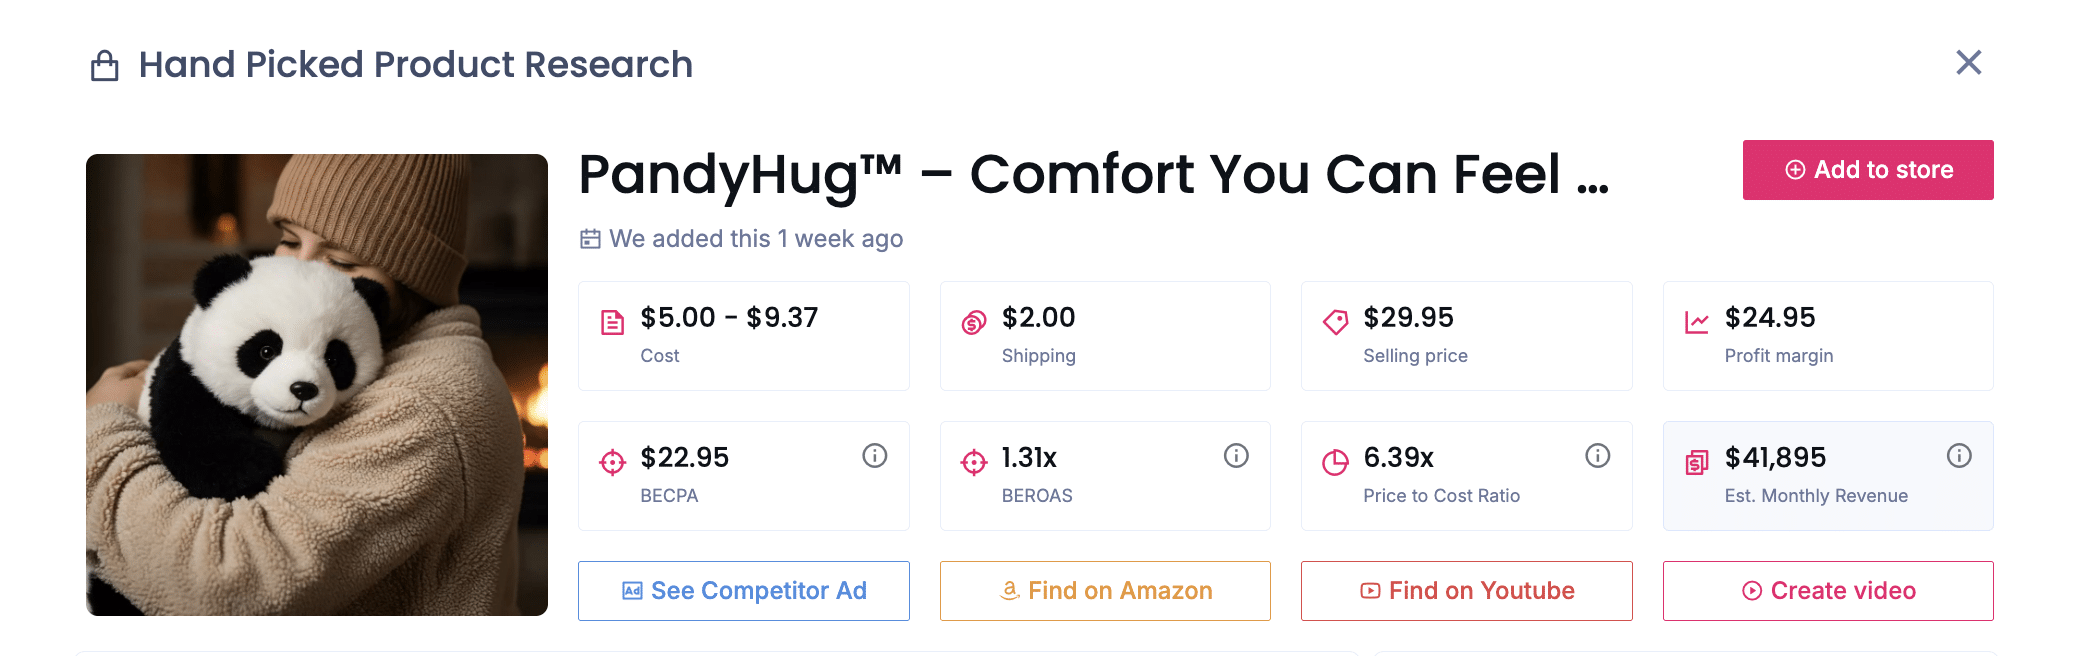2080x656 pixels.
Task: Open the PandyHug panda product image
Action: [317, 385]
